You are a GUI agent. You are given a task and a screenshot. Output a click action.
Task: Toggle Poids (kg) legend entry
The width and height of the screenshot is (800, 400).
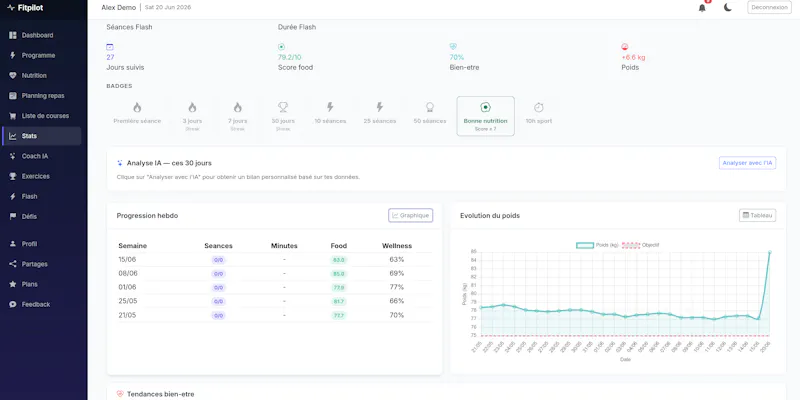(x=596, y=245)
